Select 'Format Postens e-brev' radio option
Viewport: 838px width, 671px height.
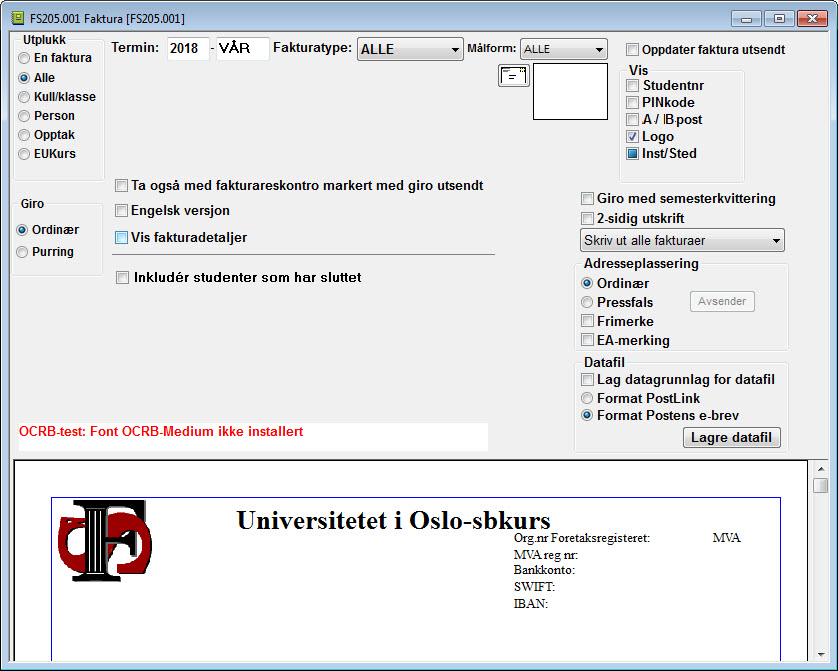pyautogui.click(x=587, y=416)
